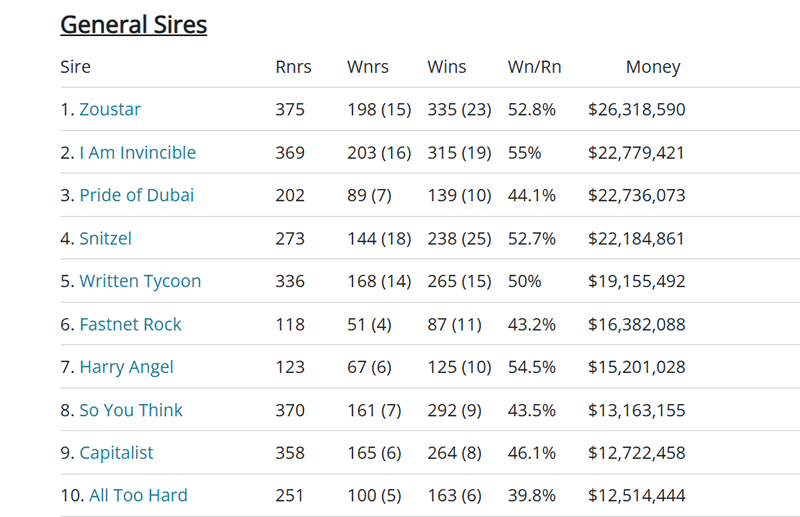Open the Capitalist sire link
Image resolution: width=800 pixels, height=517 pixels.
pos(116,453)
